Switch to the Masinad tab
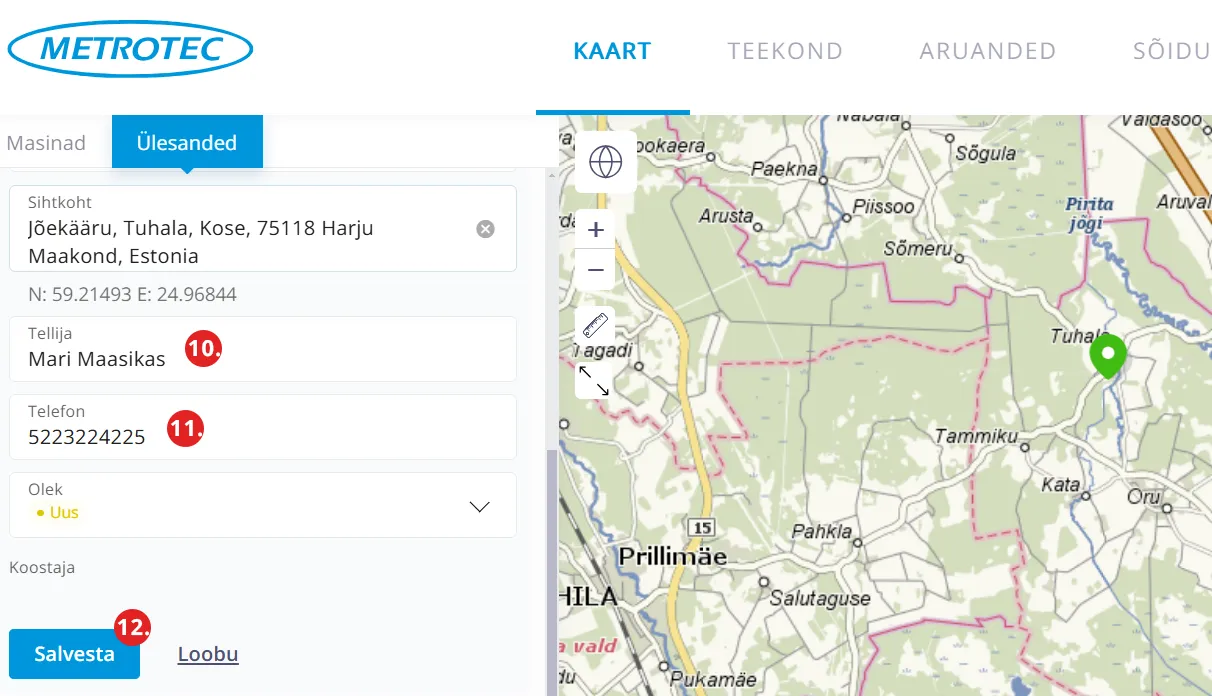 coord(46,143)
